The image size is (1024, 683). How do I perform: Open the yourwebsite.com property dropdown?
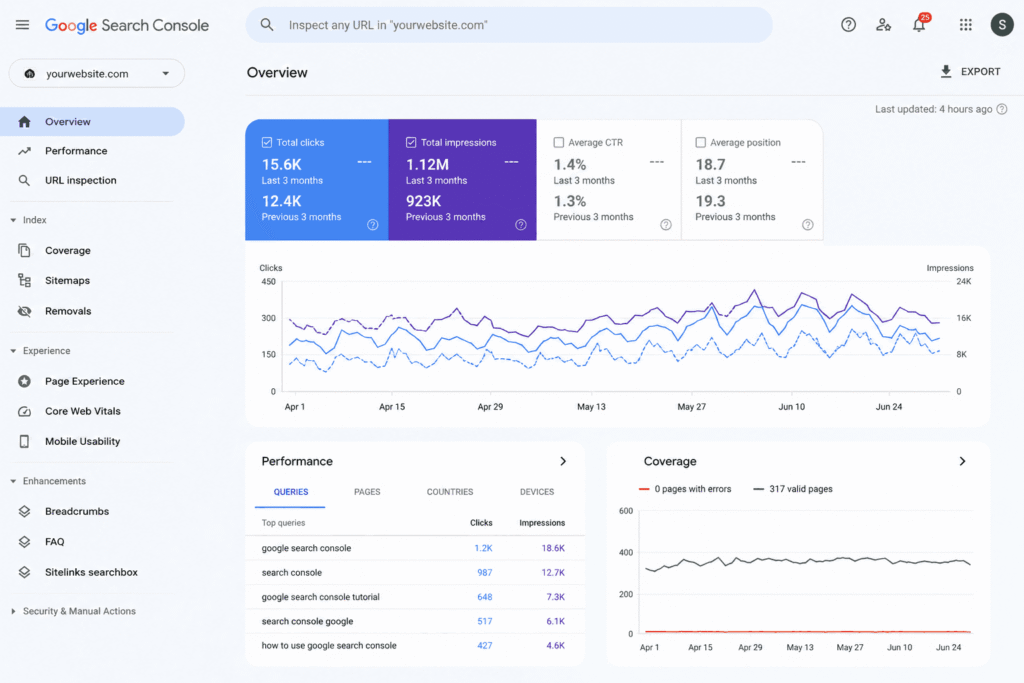[97, 73]
